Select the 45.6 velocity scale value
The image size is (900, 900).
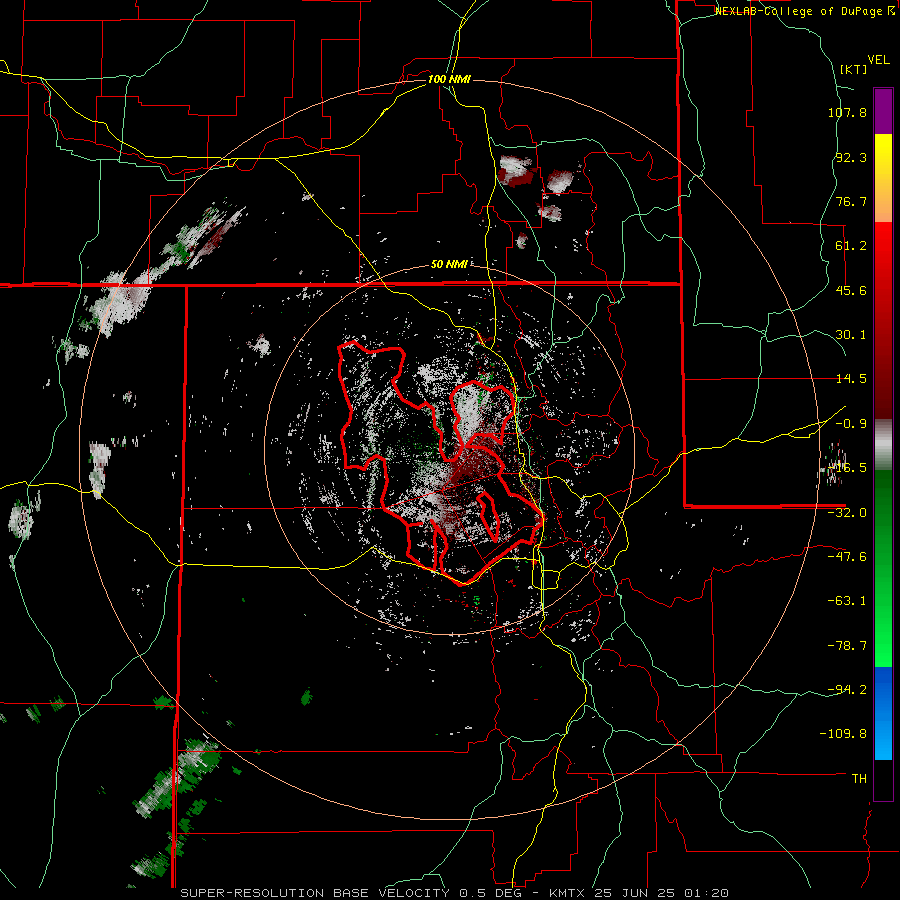pyautogui.click(x=851, y=290)
